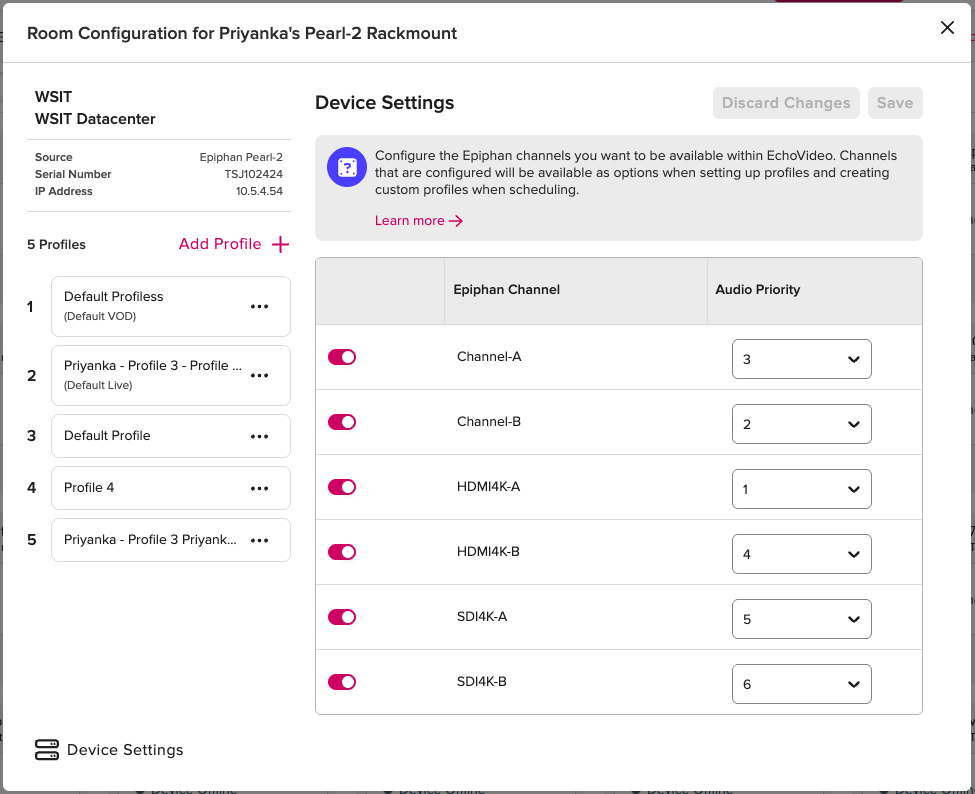Viewport: 975px width, 794px height.
Task: Open options menu for profile 5 Priyanka
Action: coord(259,540)
